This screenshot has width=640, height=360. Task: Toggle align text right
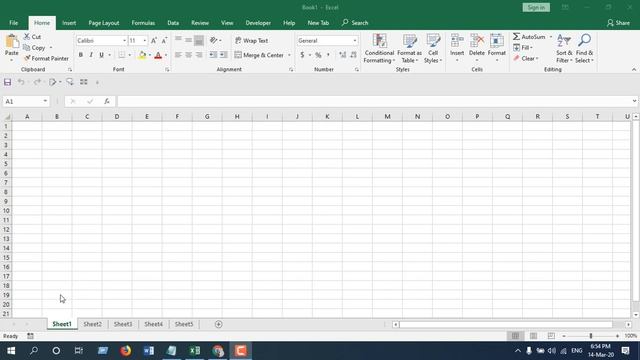pyautogui.click(x=199, y=55)
